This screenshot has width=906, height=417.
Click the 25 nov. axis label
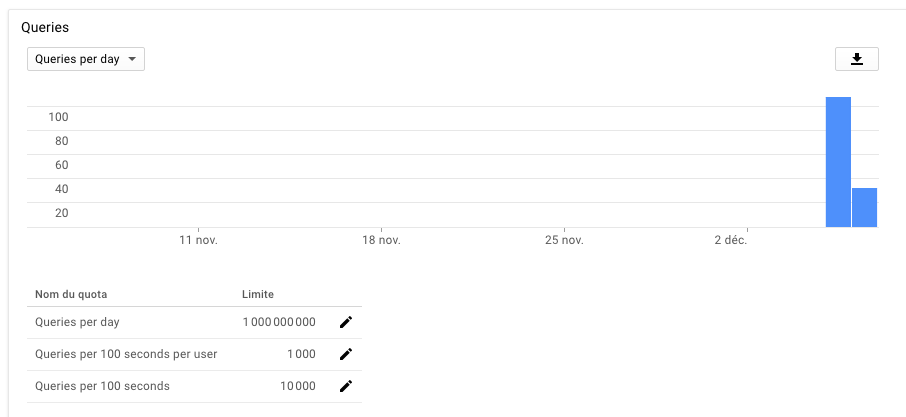coord(564,240)
